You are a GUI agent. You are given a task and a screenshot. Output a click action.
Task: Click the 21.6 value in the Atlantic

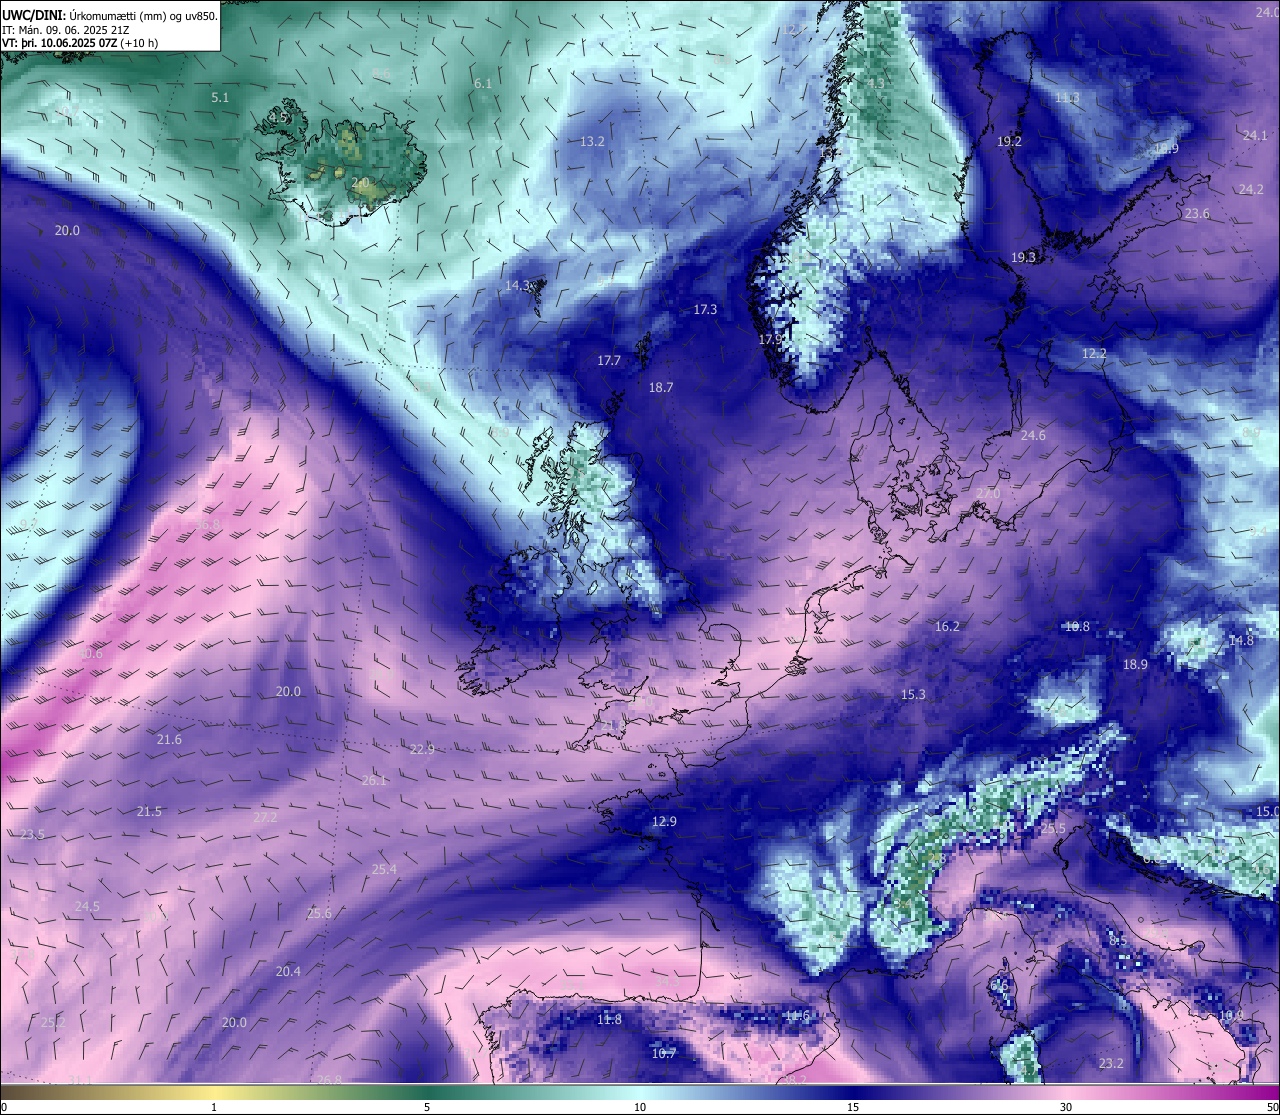point(169,740)
